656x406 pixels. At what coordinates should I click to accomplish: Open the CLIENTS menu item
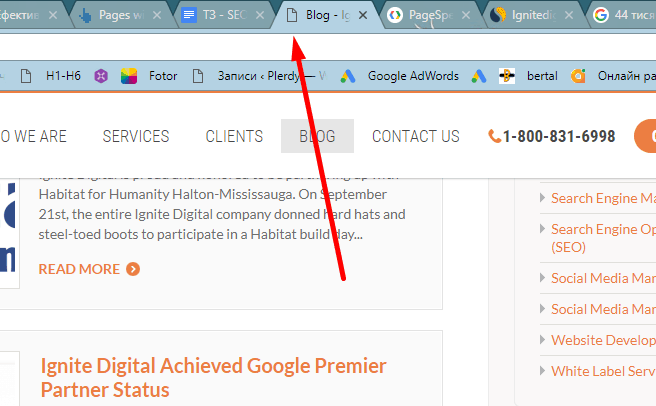coord(234,136)
